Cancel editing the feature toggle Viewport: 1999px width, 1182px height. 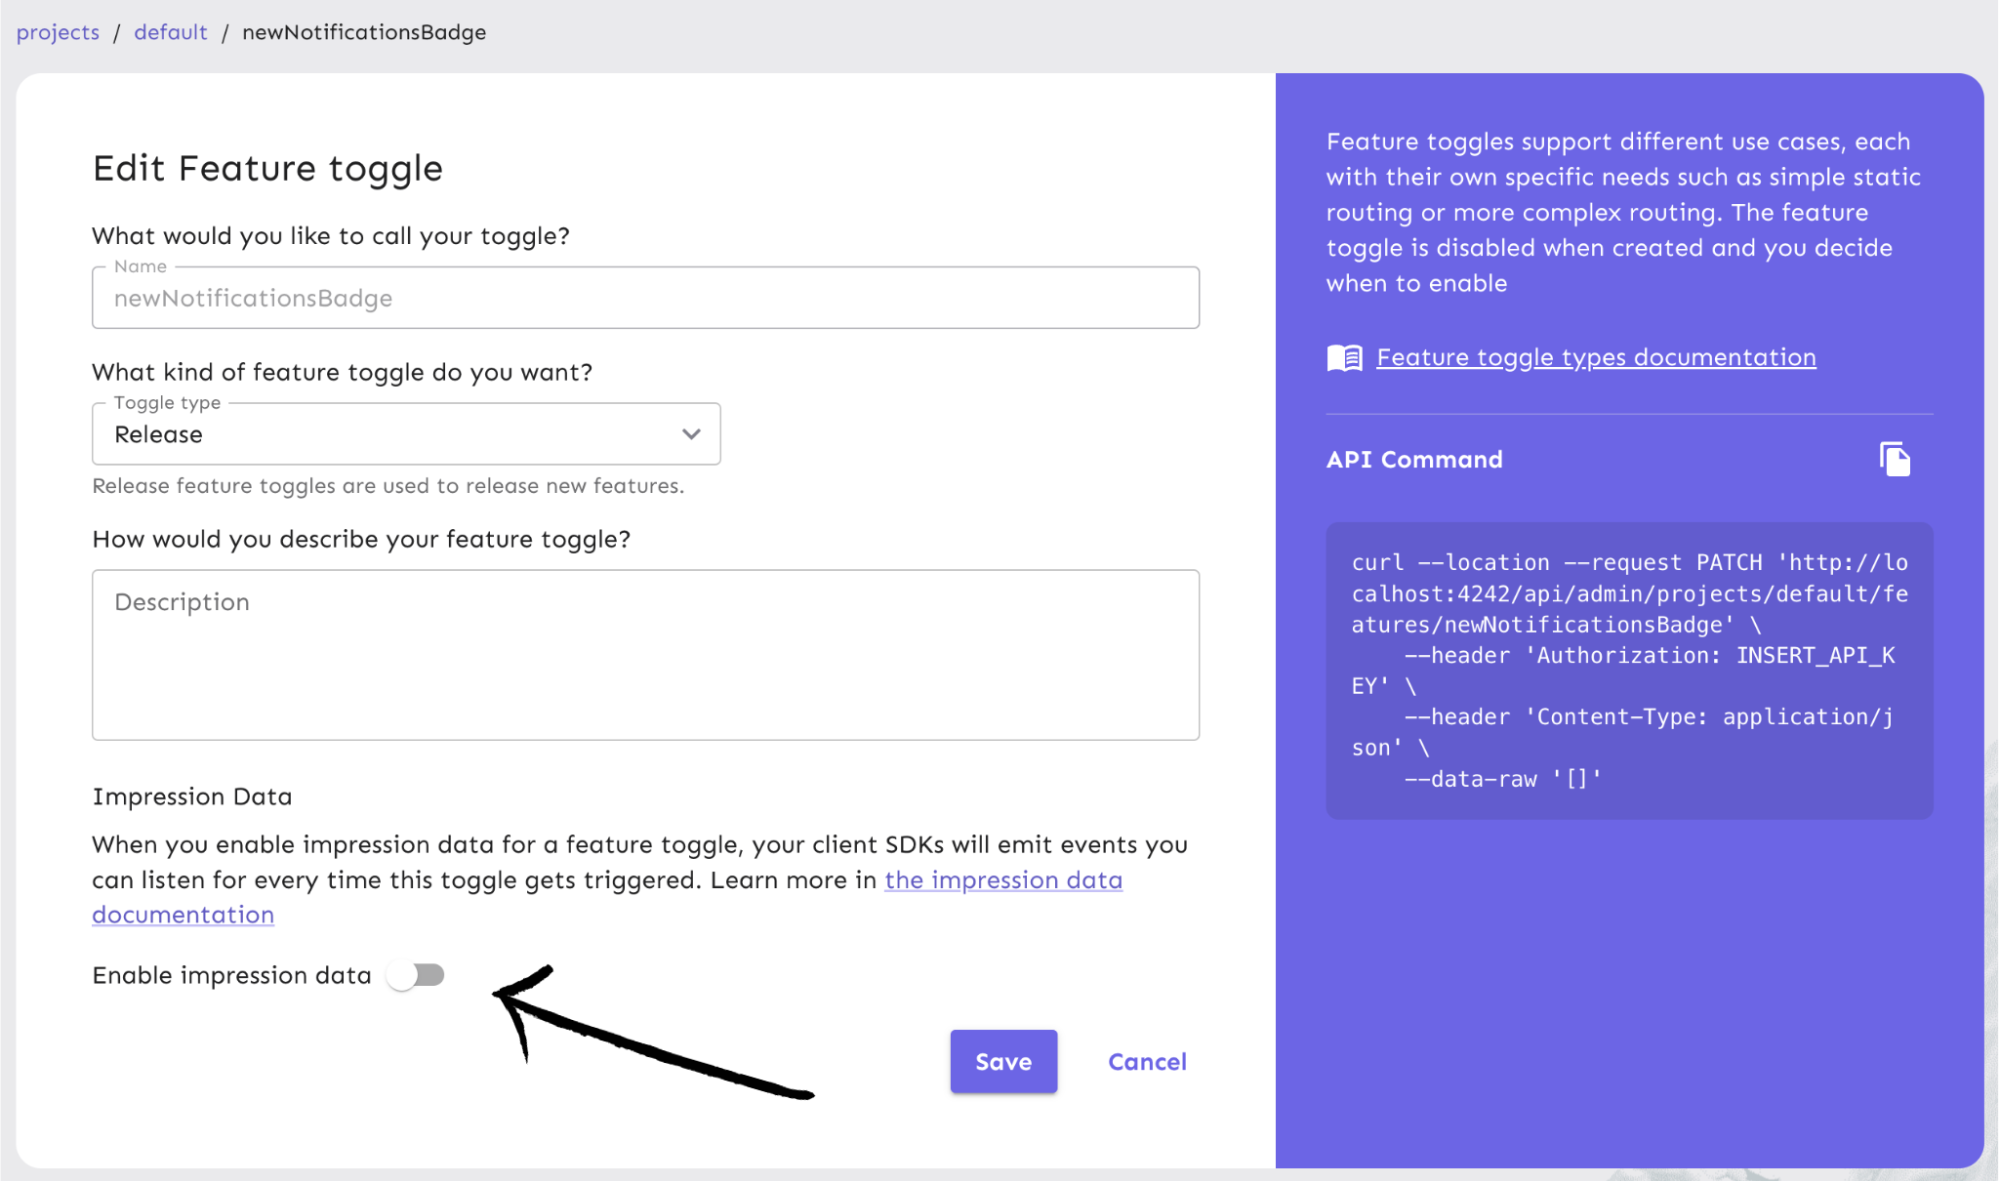click(1146, 1061)
